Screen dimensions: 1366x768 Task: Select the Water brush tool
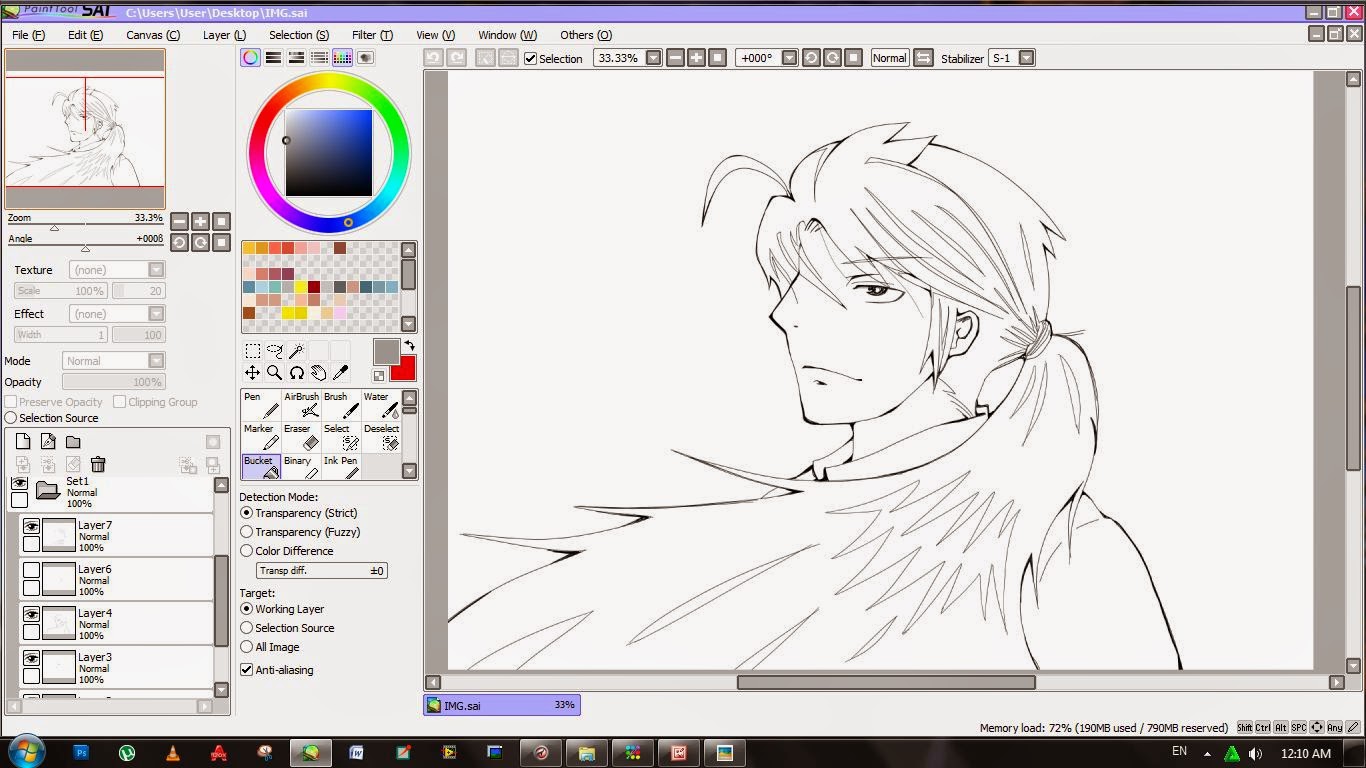(x=381, y=404)
